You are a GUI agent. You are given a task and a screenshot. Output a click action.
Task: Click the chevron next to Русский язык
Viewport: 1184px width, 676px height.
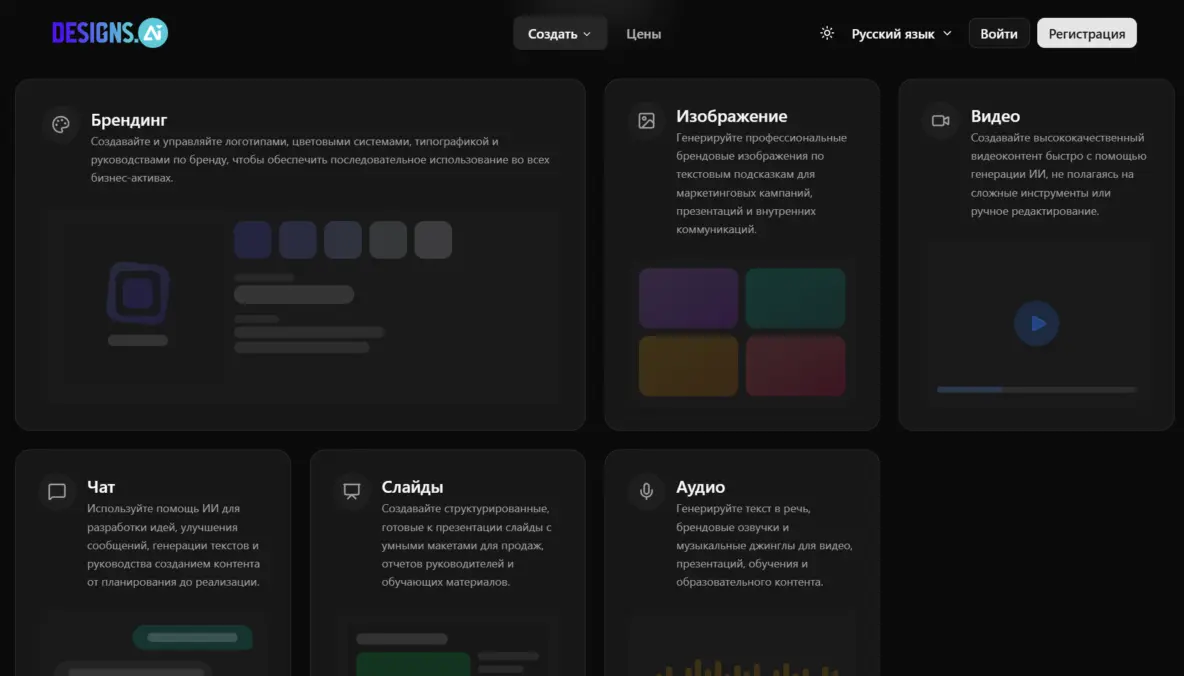pyautogui.click(x=946, y=34)
